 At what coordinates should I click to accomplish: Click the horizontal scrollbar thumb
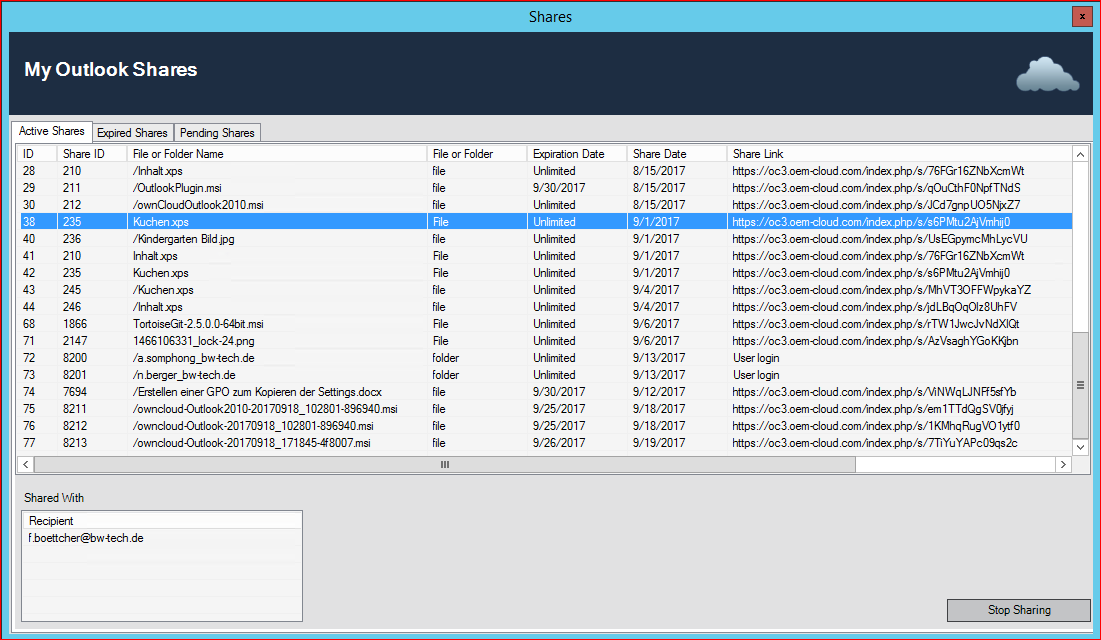pos(444,464)
